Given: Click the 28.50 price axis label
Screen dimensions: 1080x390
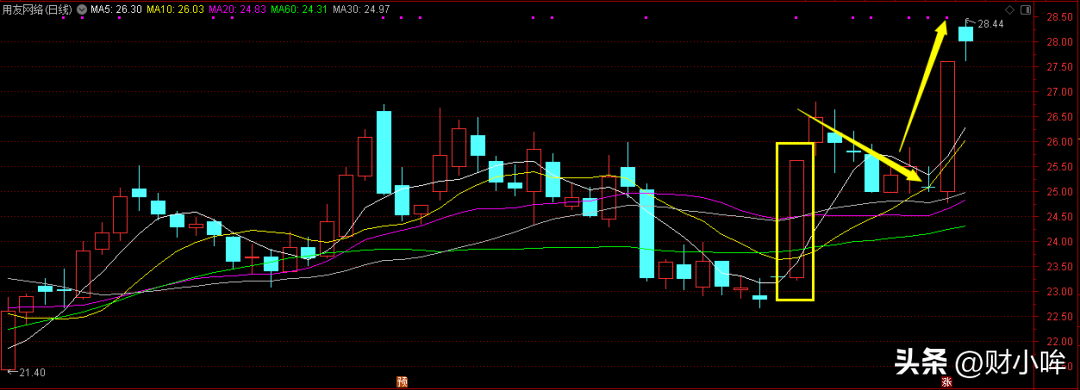Looking at the screenshot, I should coord(1060,17).
